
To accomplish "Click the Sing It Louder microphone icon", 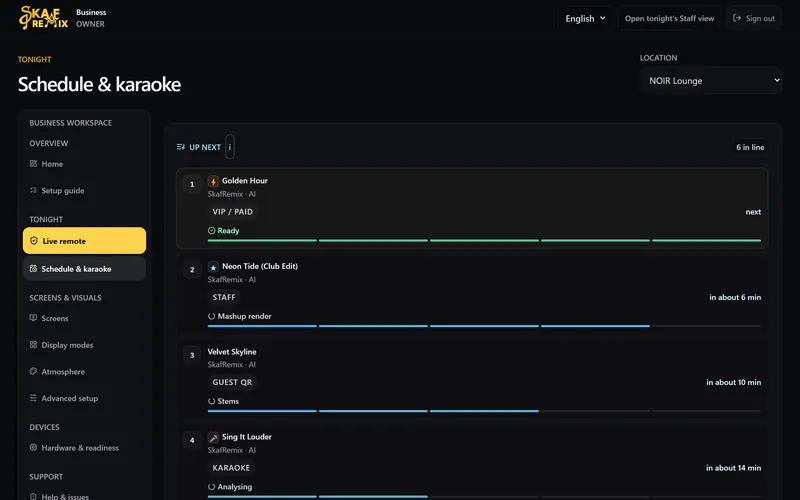I will [x=213, y=437].
